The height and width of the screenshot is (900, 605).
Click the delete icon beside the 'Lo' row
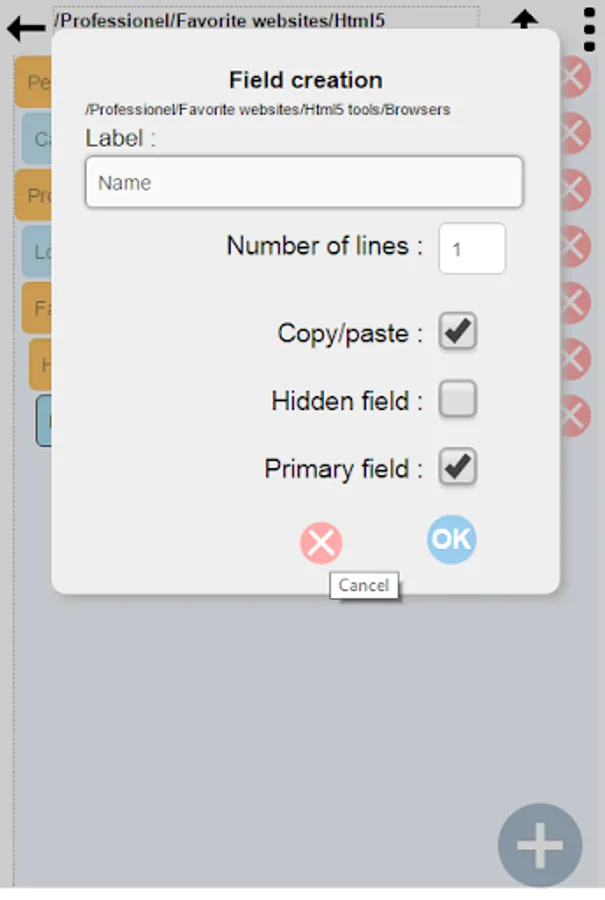coord(575,246)
